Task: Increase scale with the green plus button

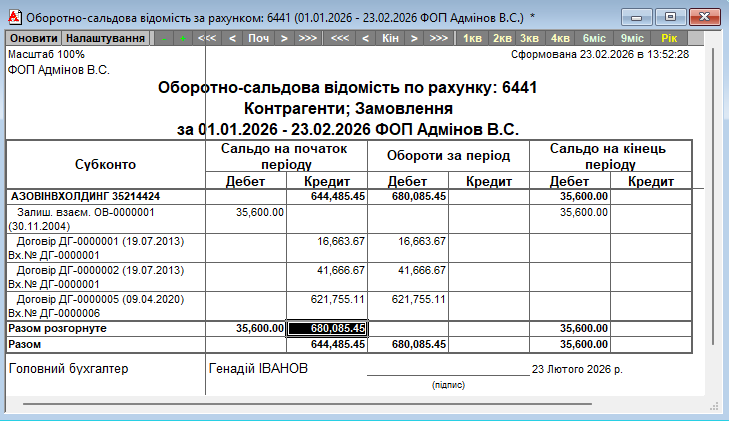Action: (x=182, y=38)
